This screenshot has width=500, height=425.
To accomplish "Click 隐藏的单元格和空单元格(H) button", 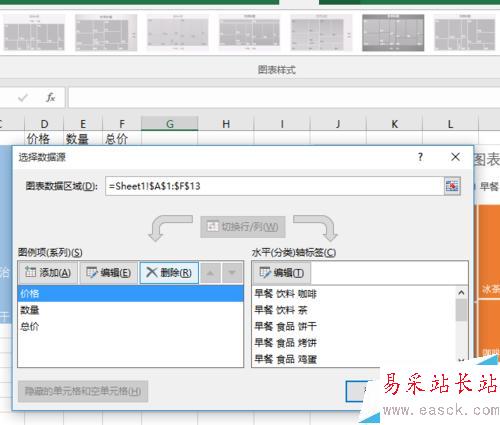I will tap(83, 391).
